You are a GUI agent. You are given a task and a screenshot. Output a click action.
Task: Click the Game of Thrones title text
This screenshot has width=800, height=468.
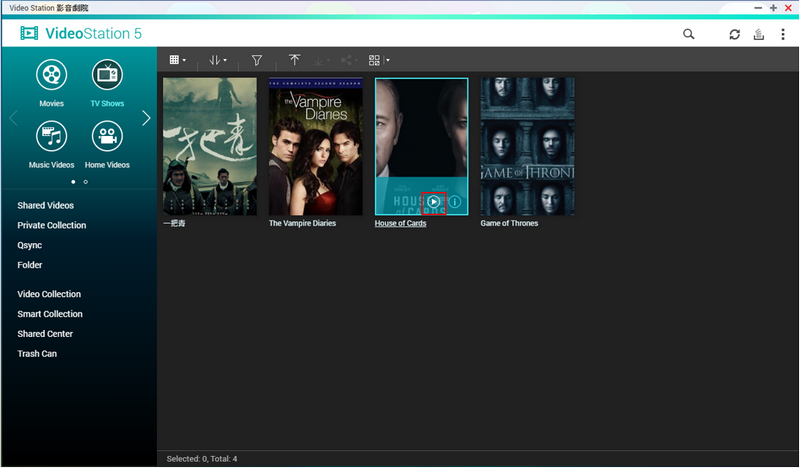pyautogui.click(x=509, y=224)
